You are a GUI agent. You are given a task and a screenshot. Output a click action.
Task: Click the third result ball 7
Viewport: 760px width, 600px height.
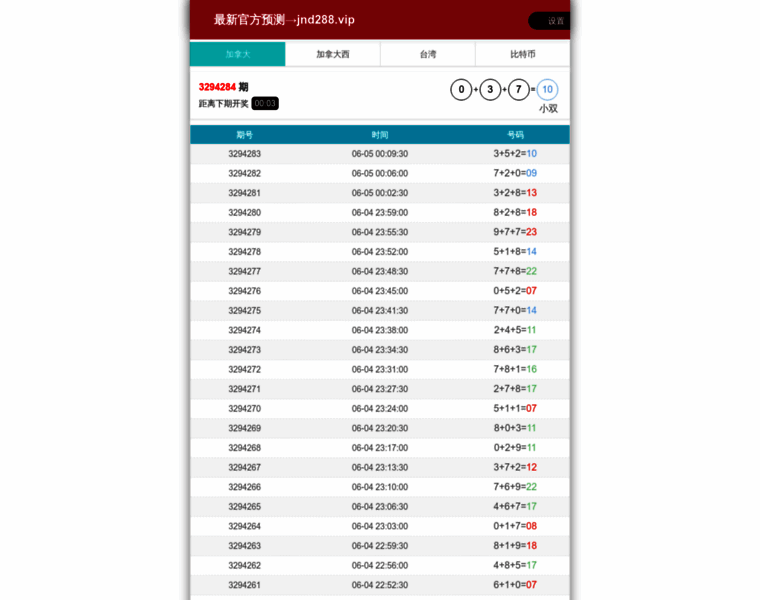(519, 90)
